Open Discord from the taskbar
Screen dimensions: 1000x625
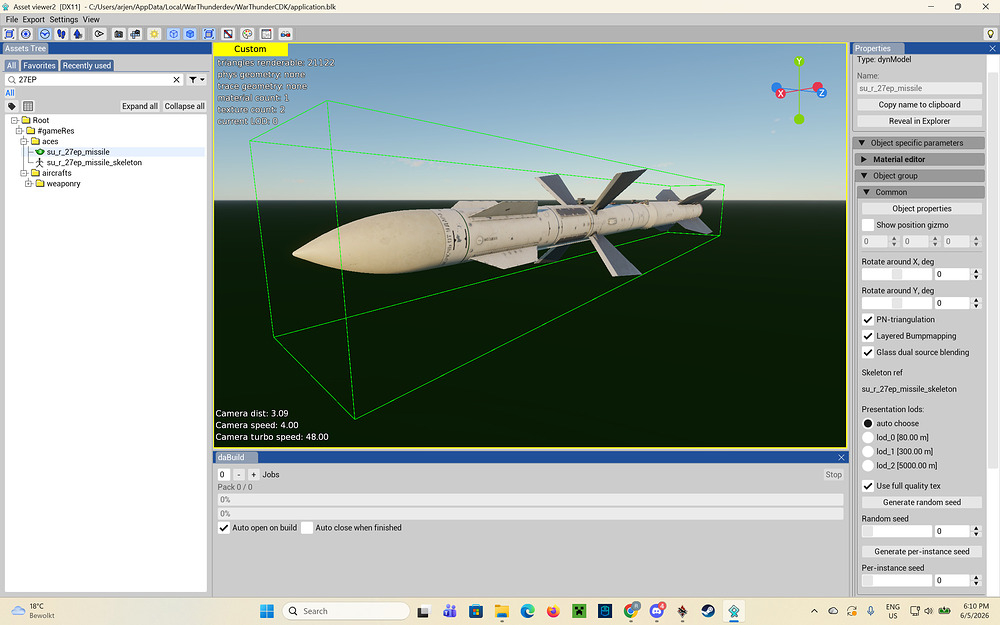pyautogui.click(x=656, y=611)
